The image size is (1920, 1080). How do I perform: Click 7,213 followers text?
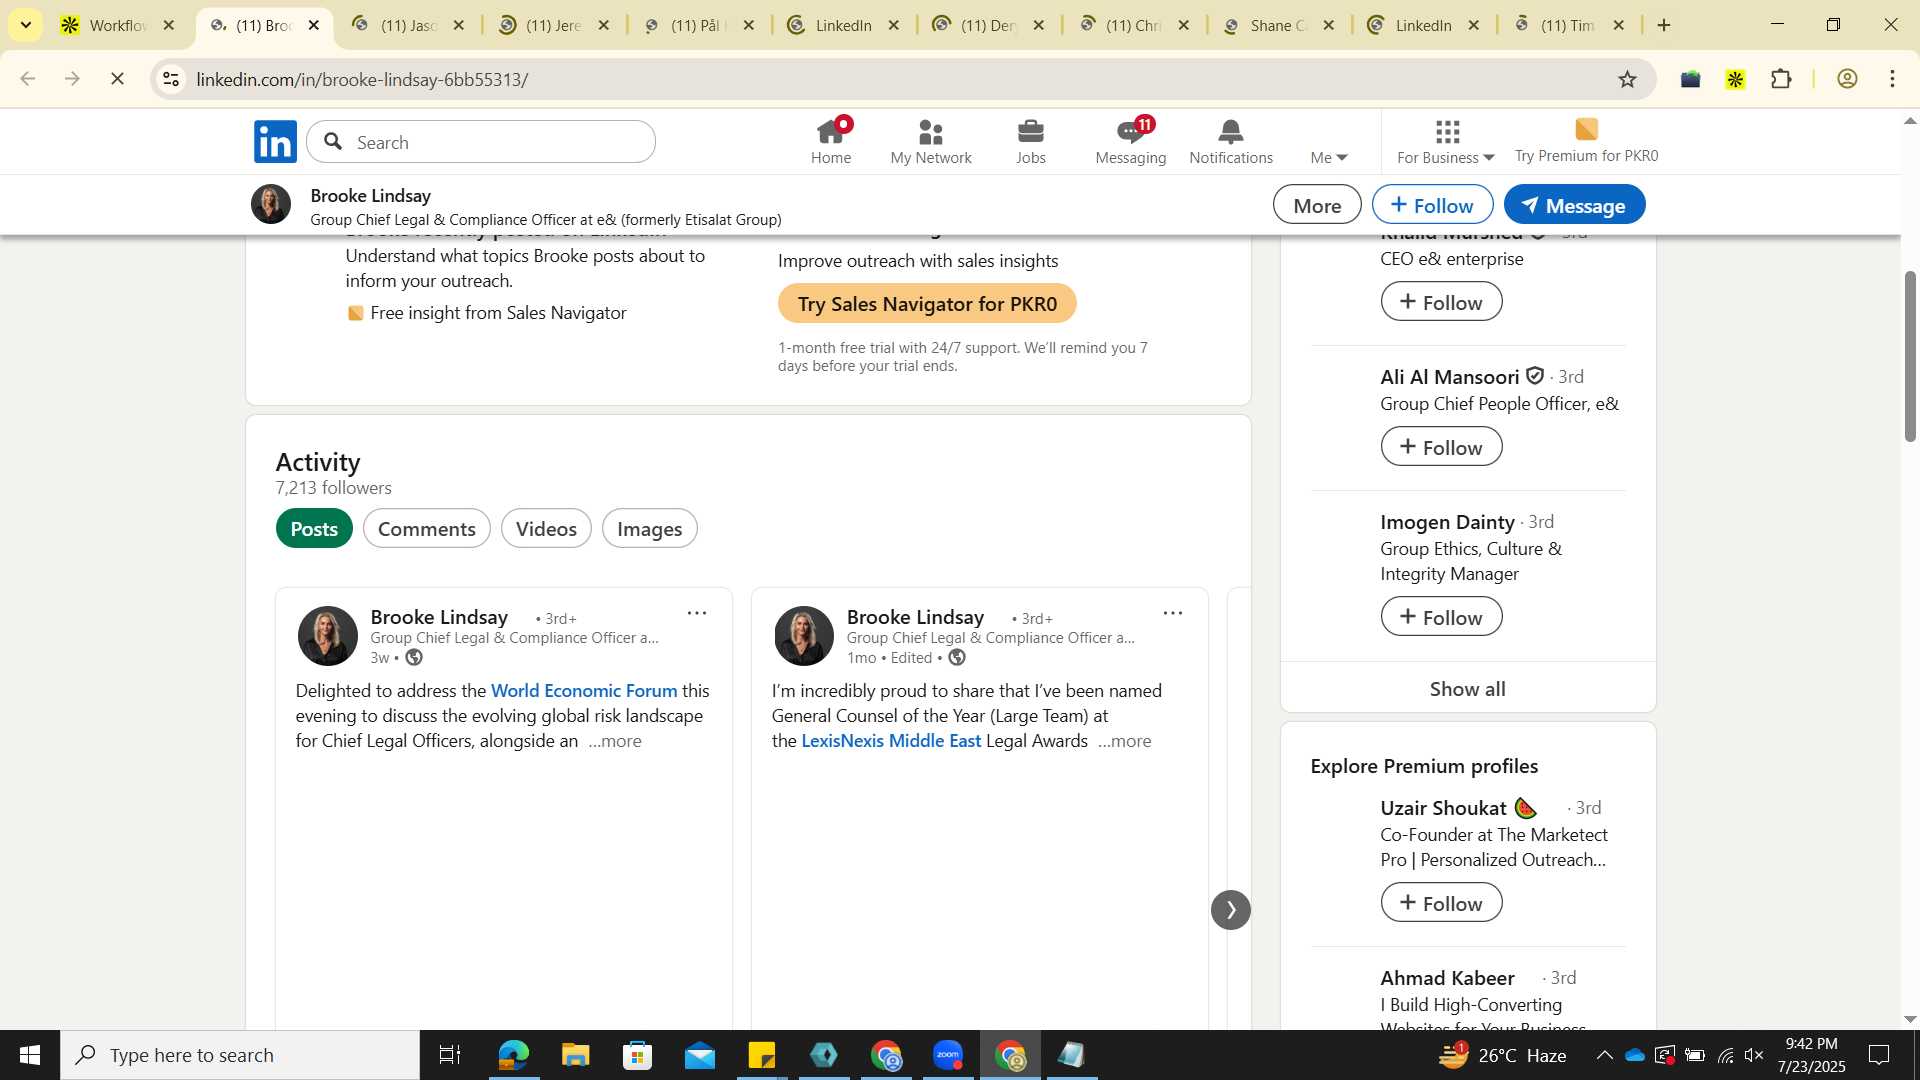334,488
